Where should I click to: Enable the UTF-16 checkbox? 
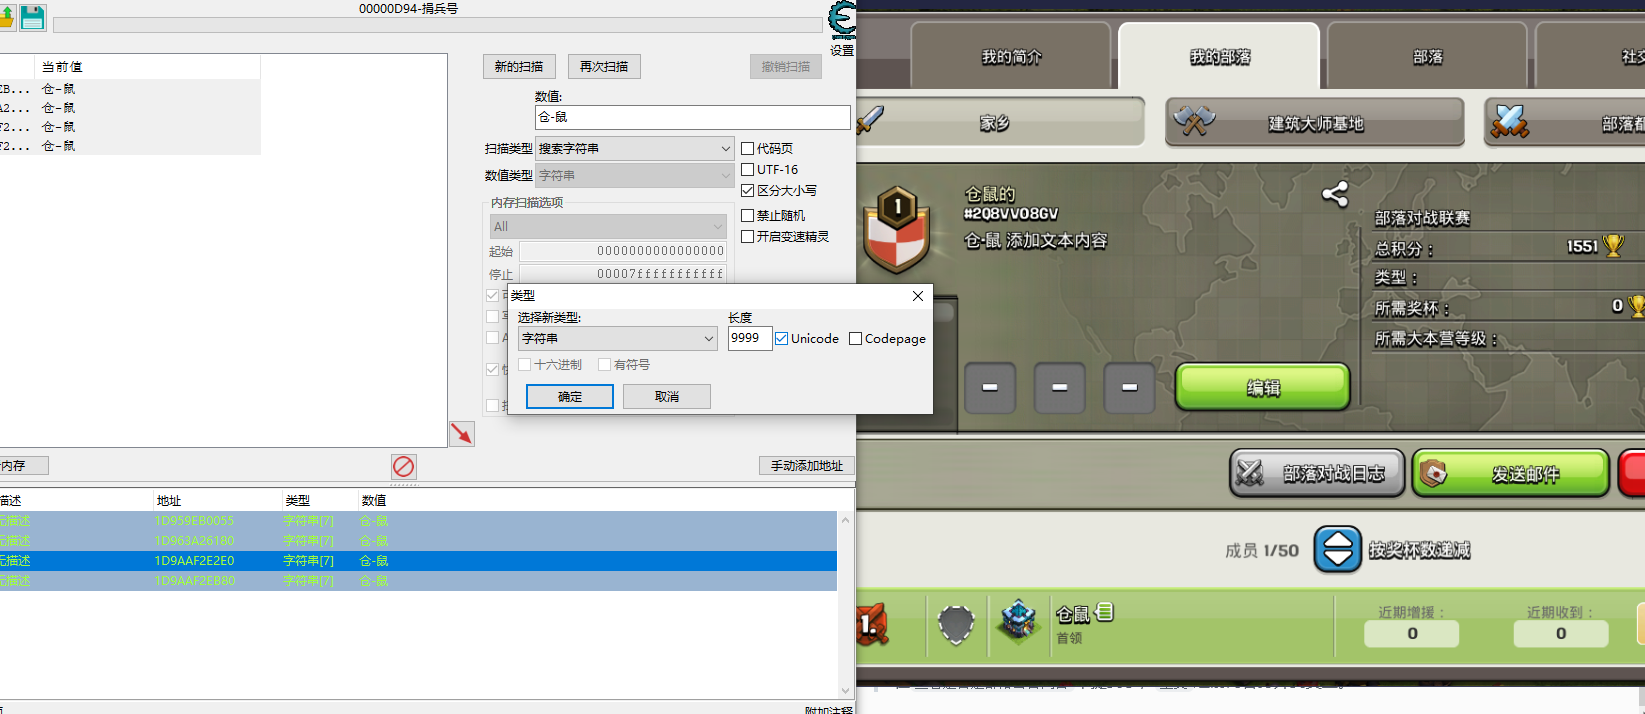pos(747,169)
